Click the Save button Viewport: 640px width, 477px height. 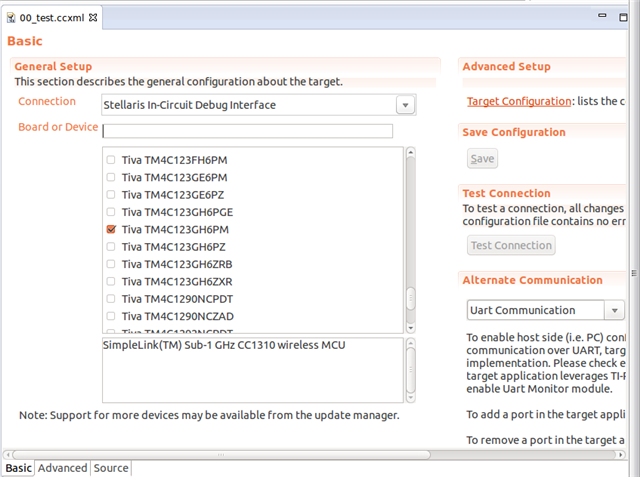coord(482,158)
